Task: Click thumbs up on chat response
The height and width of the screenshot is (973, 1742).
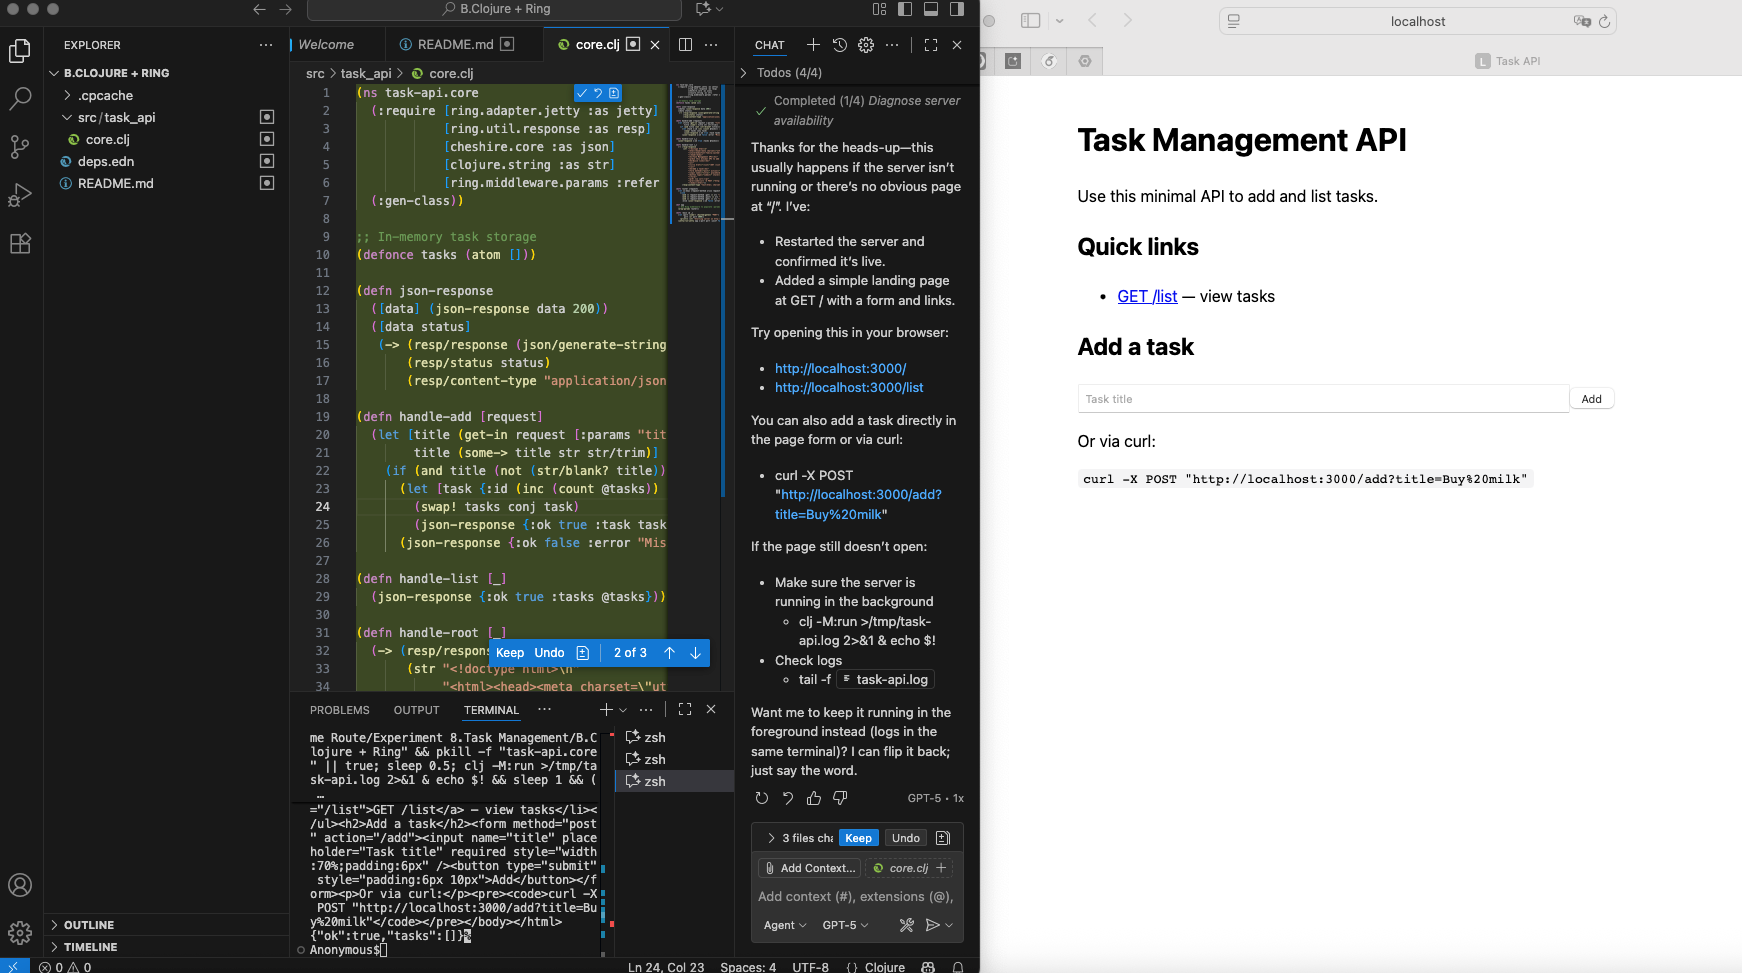Action: coord(814,798)
